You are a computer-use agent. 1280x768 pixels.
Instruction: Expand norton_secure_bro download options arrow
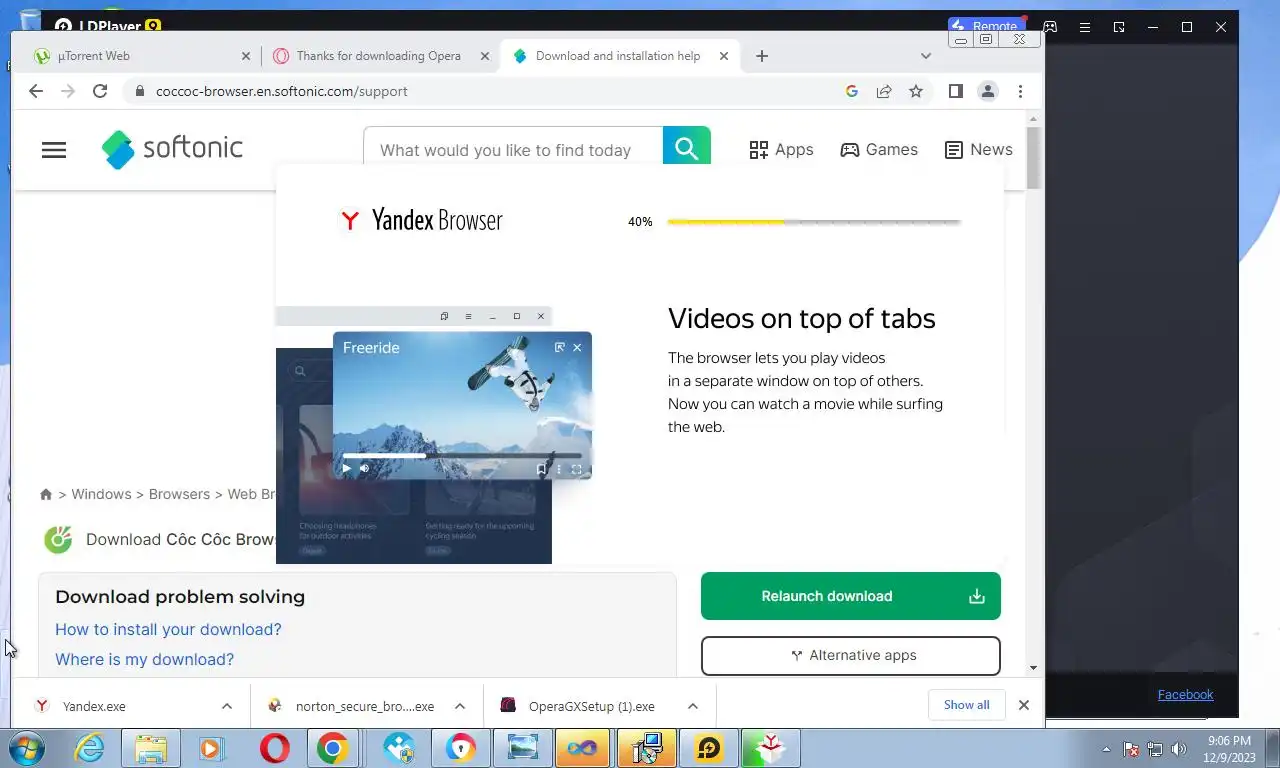coord(460,706)
